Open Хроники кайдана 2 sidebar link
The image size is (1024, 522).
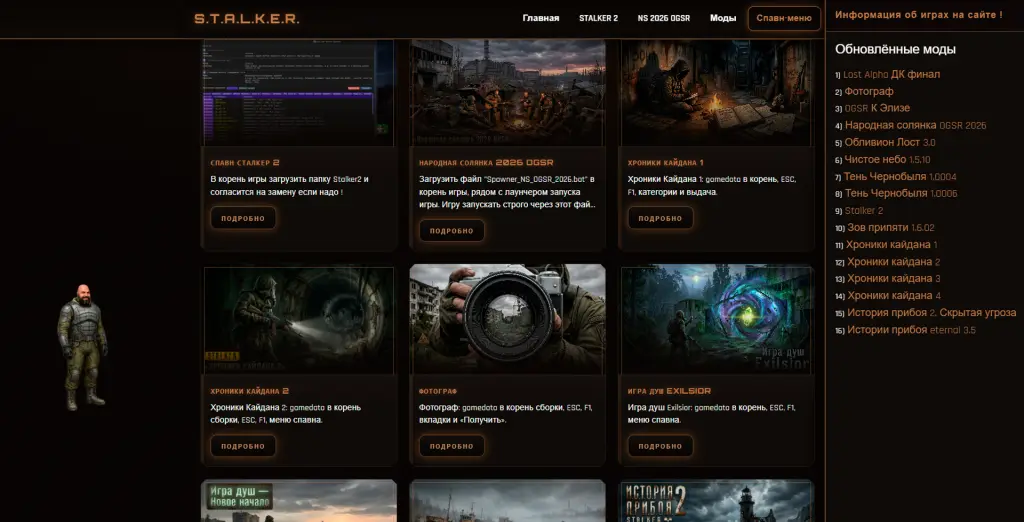(893, 262)
